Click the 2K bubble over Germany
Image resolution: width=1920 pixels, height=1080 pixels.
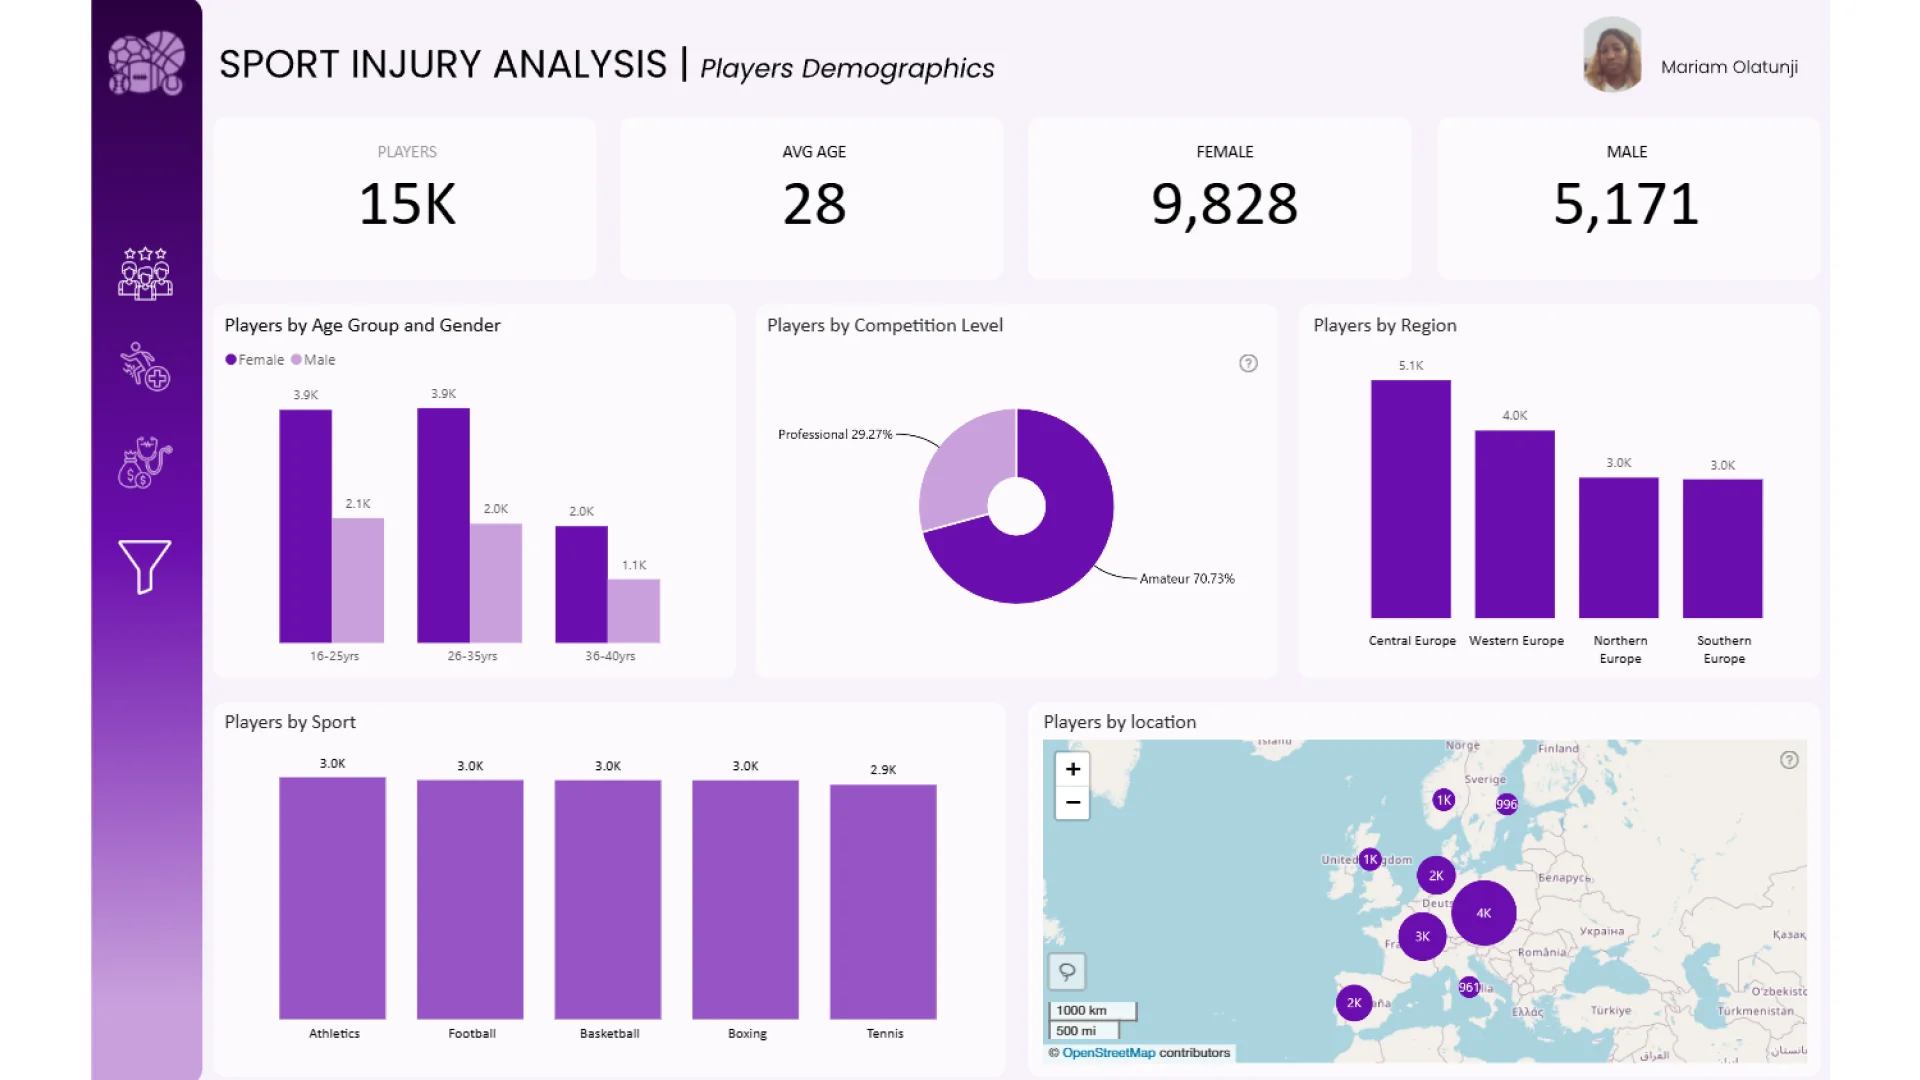(x=1436, y=876)
